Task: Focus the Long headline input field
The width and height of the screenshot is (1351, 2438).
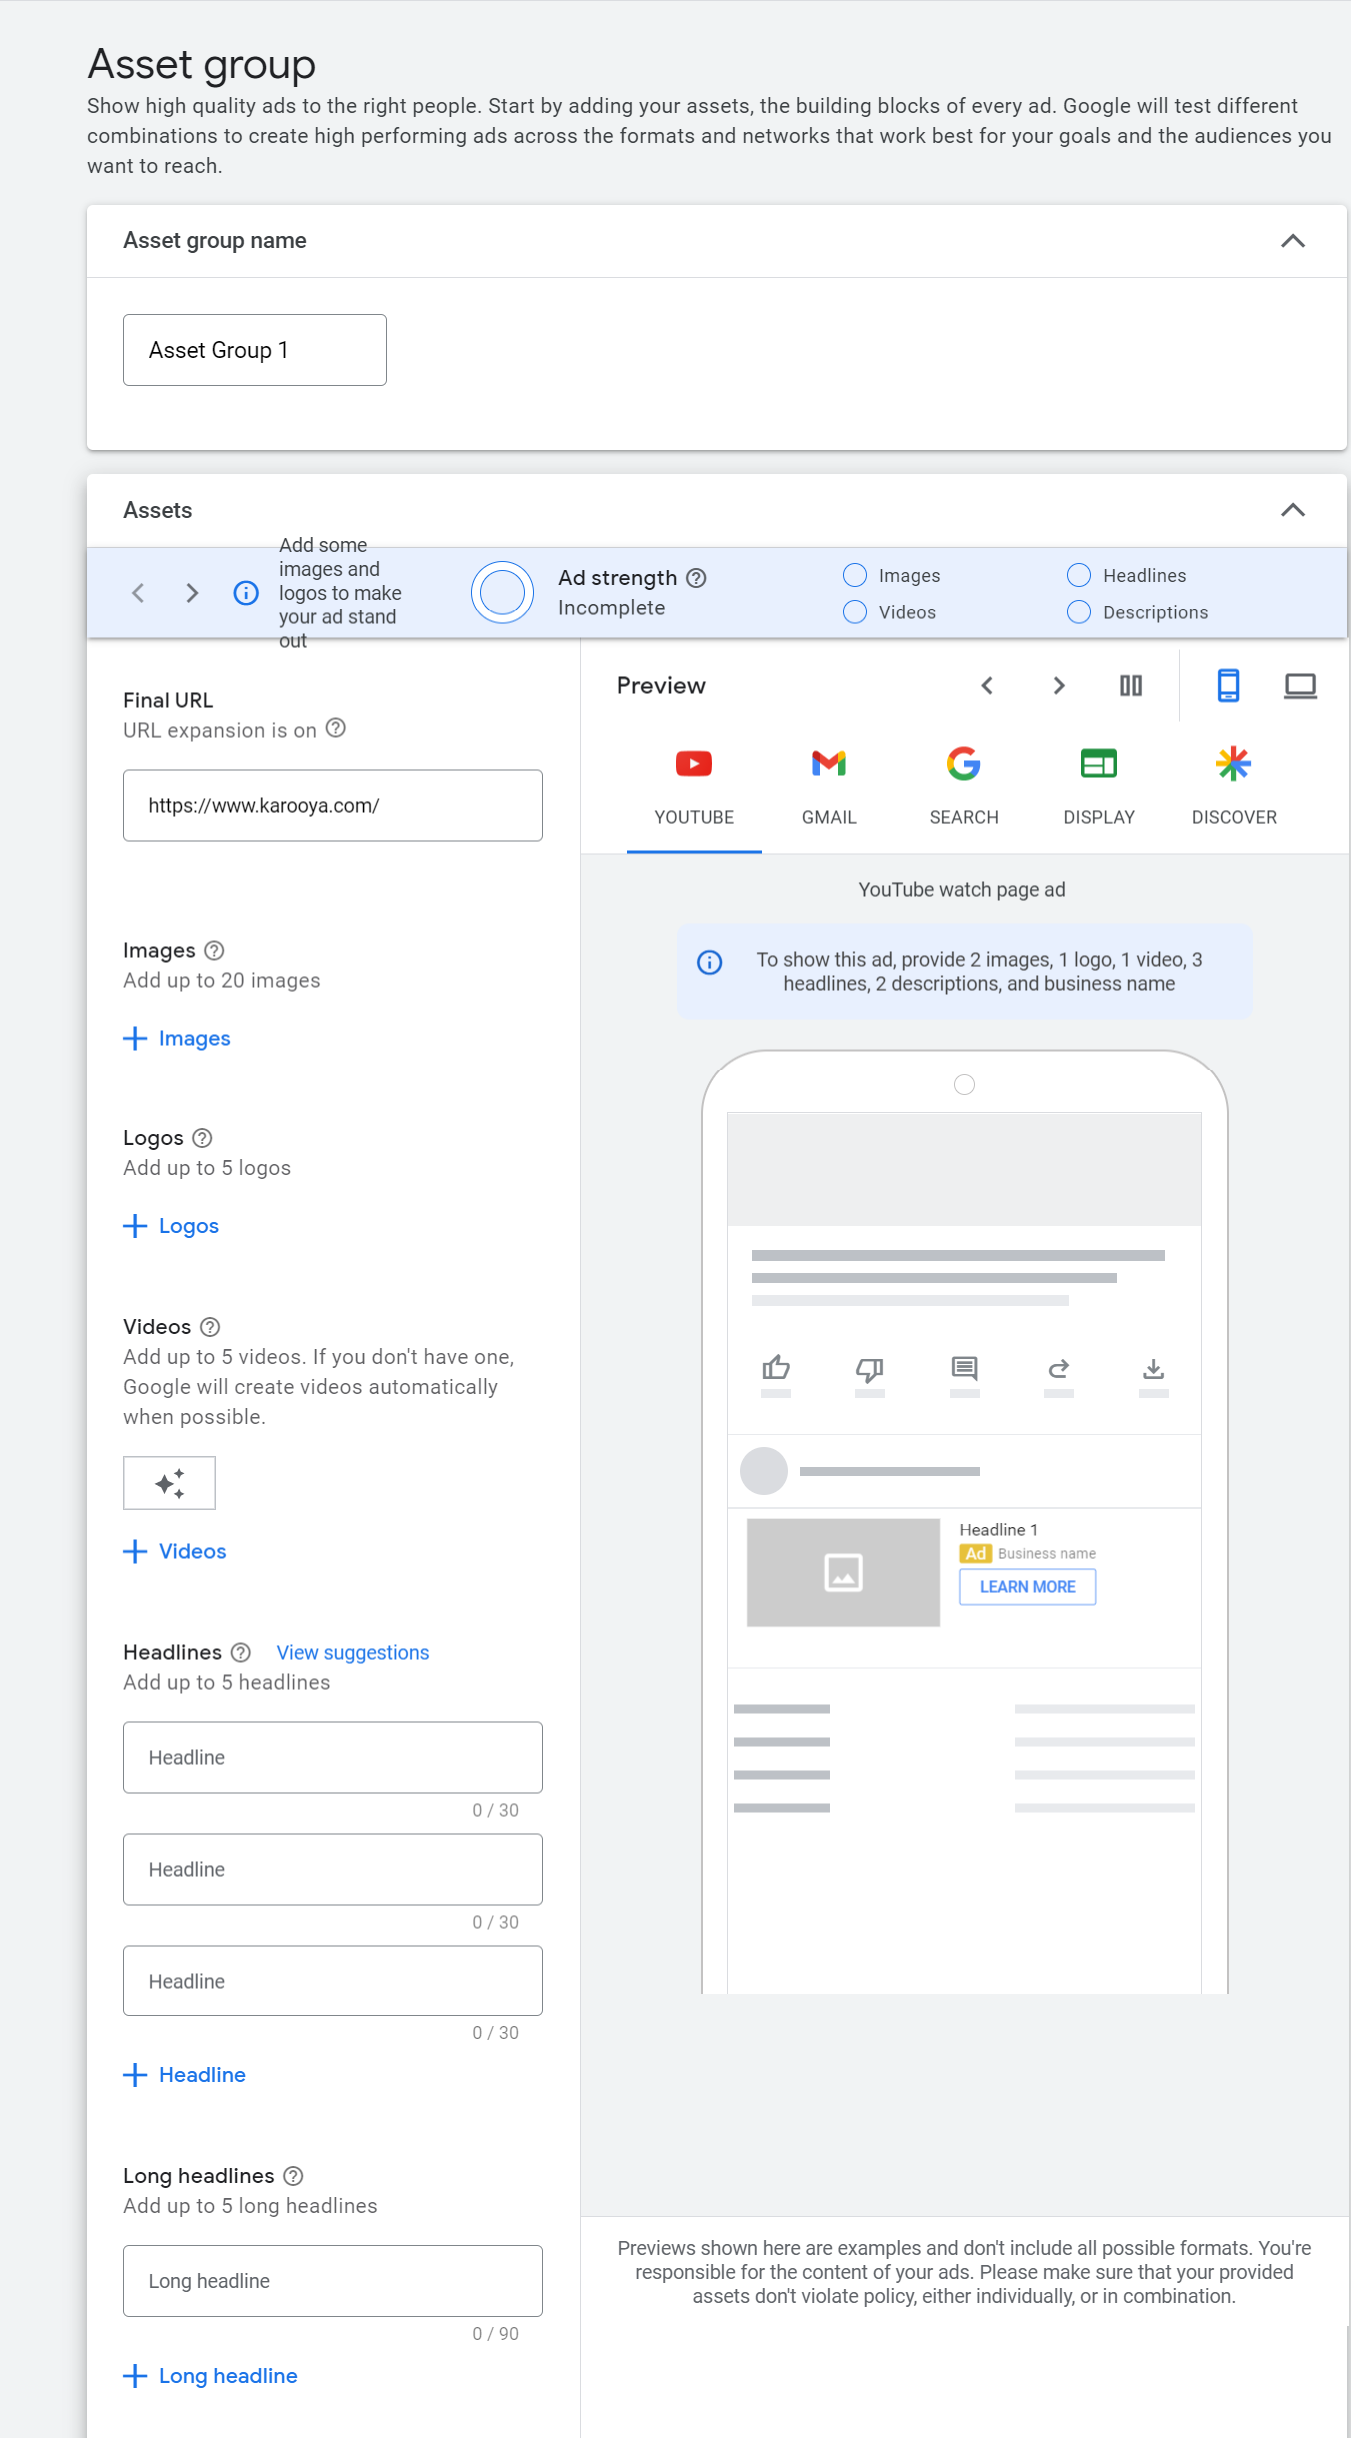Action: pos(333,2281)
